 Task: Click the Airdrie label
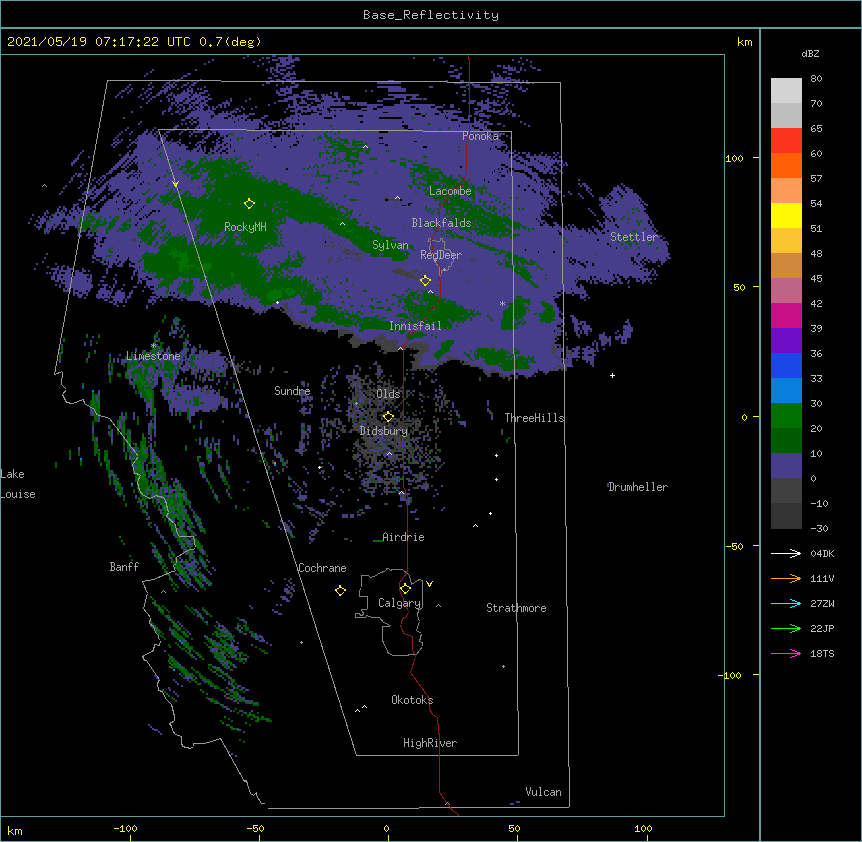click(x=403, y=537)
